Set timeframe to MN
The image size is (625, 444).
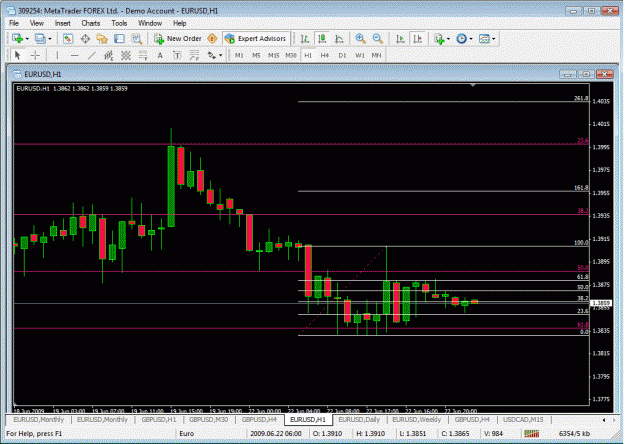pyautogui.click(x=376, y=55)
